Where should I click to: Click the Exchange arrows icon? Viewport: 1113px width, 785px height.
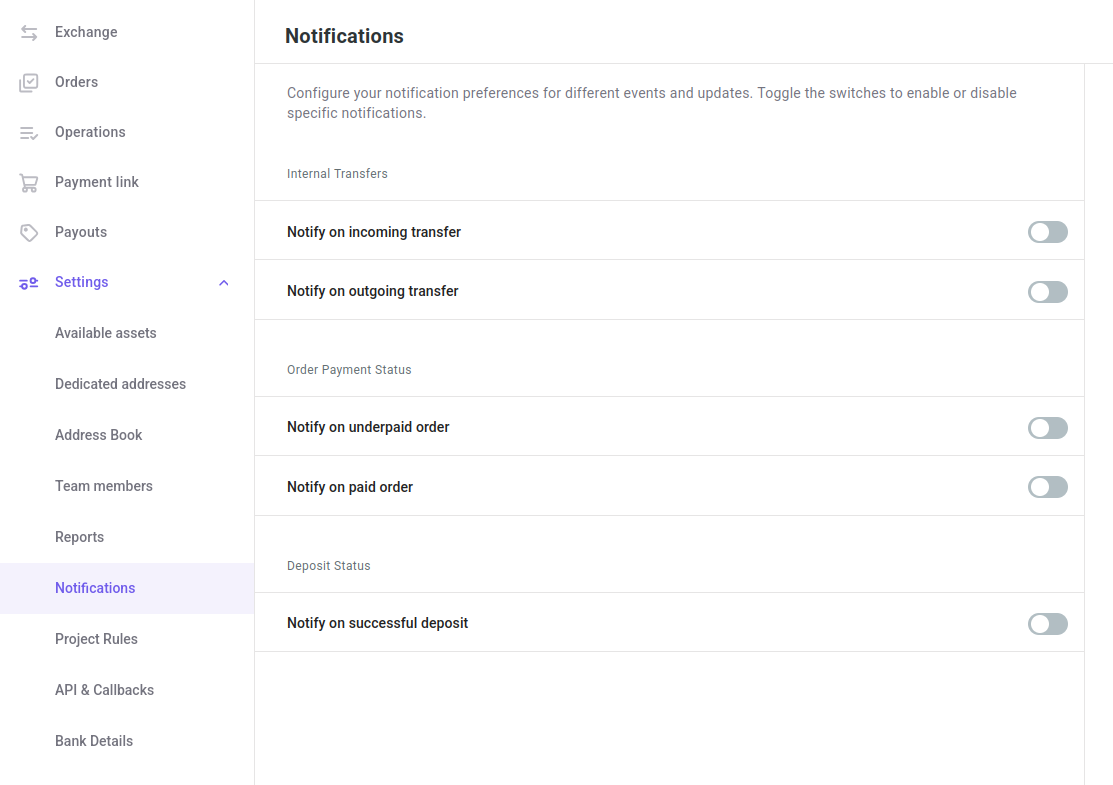coord(29,33)
